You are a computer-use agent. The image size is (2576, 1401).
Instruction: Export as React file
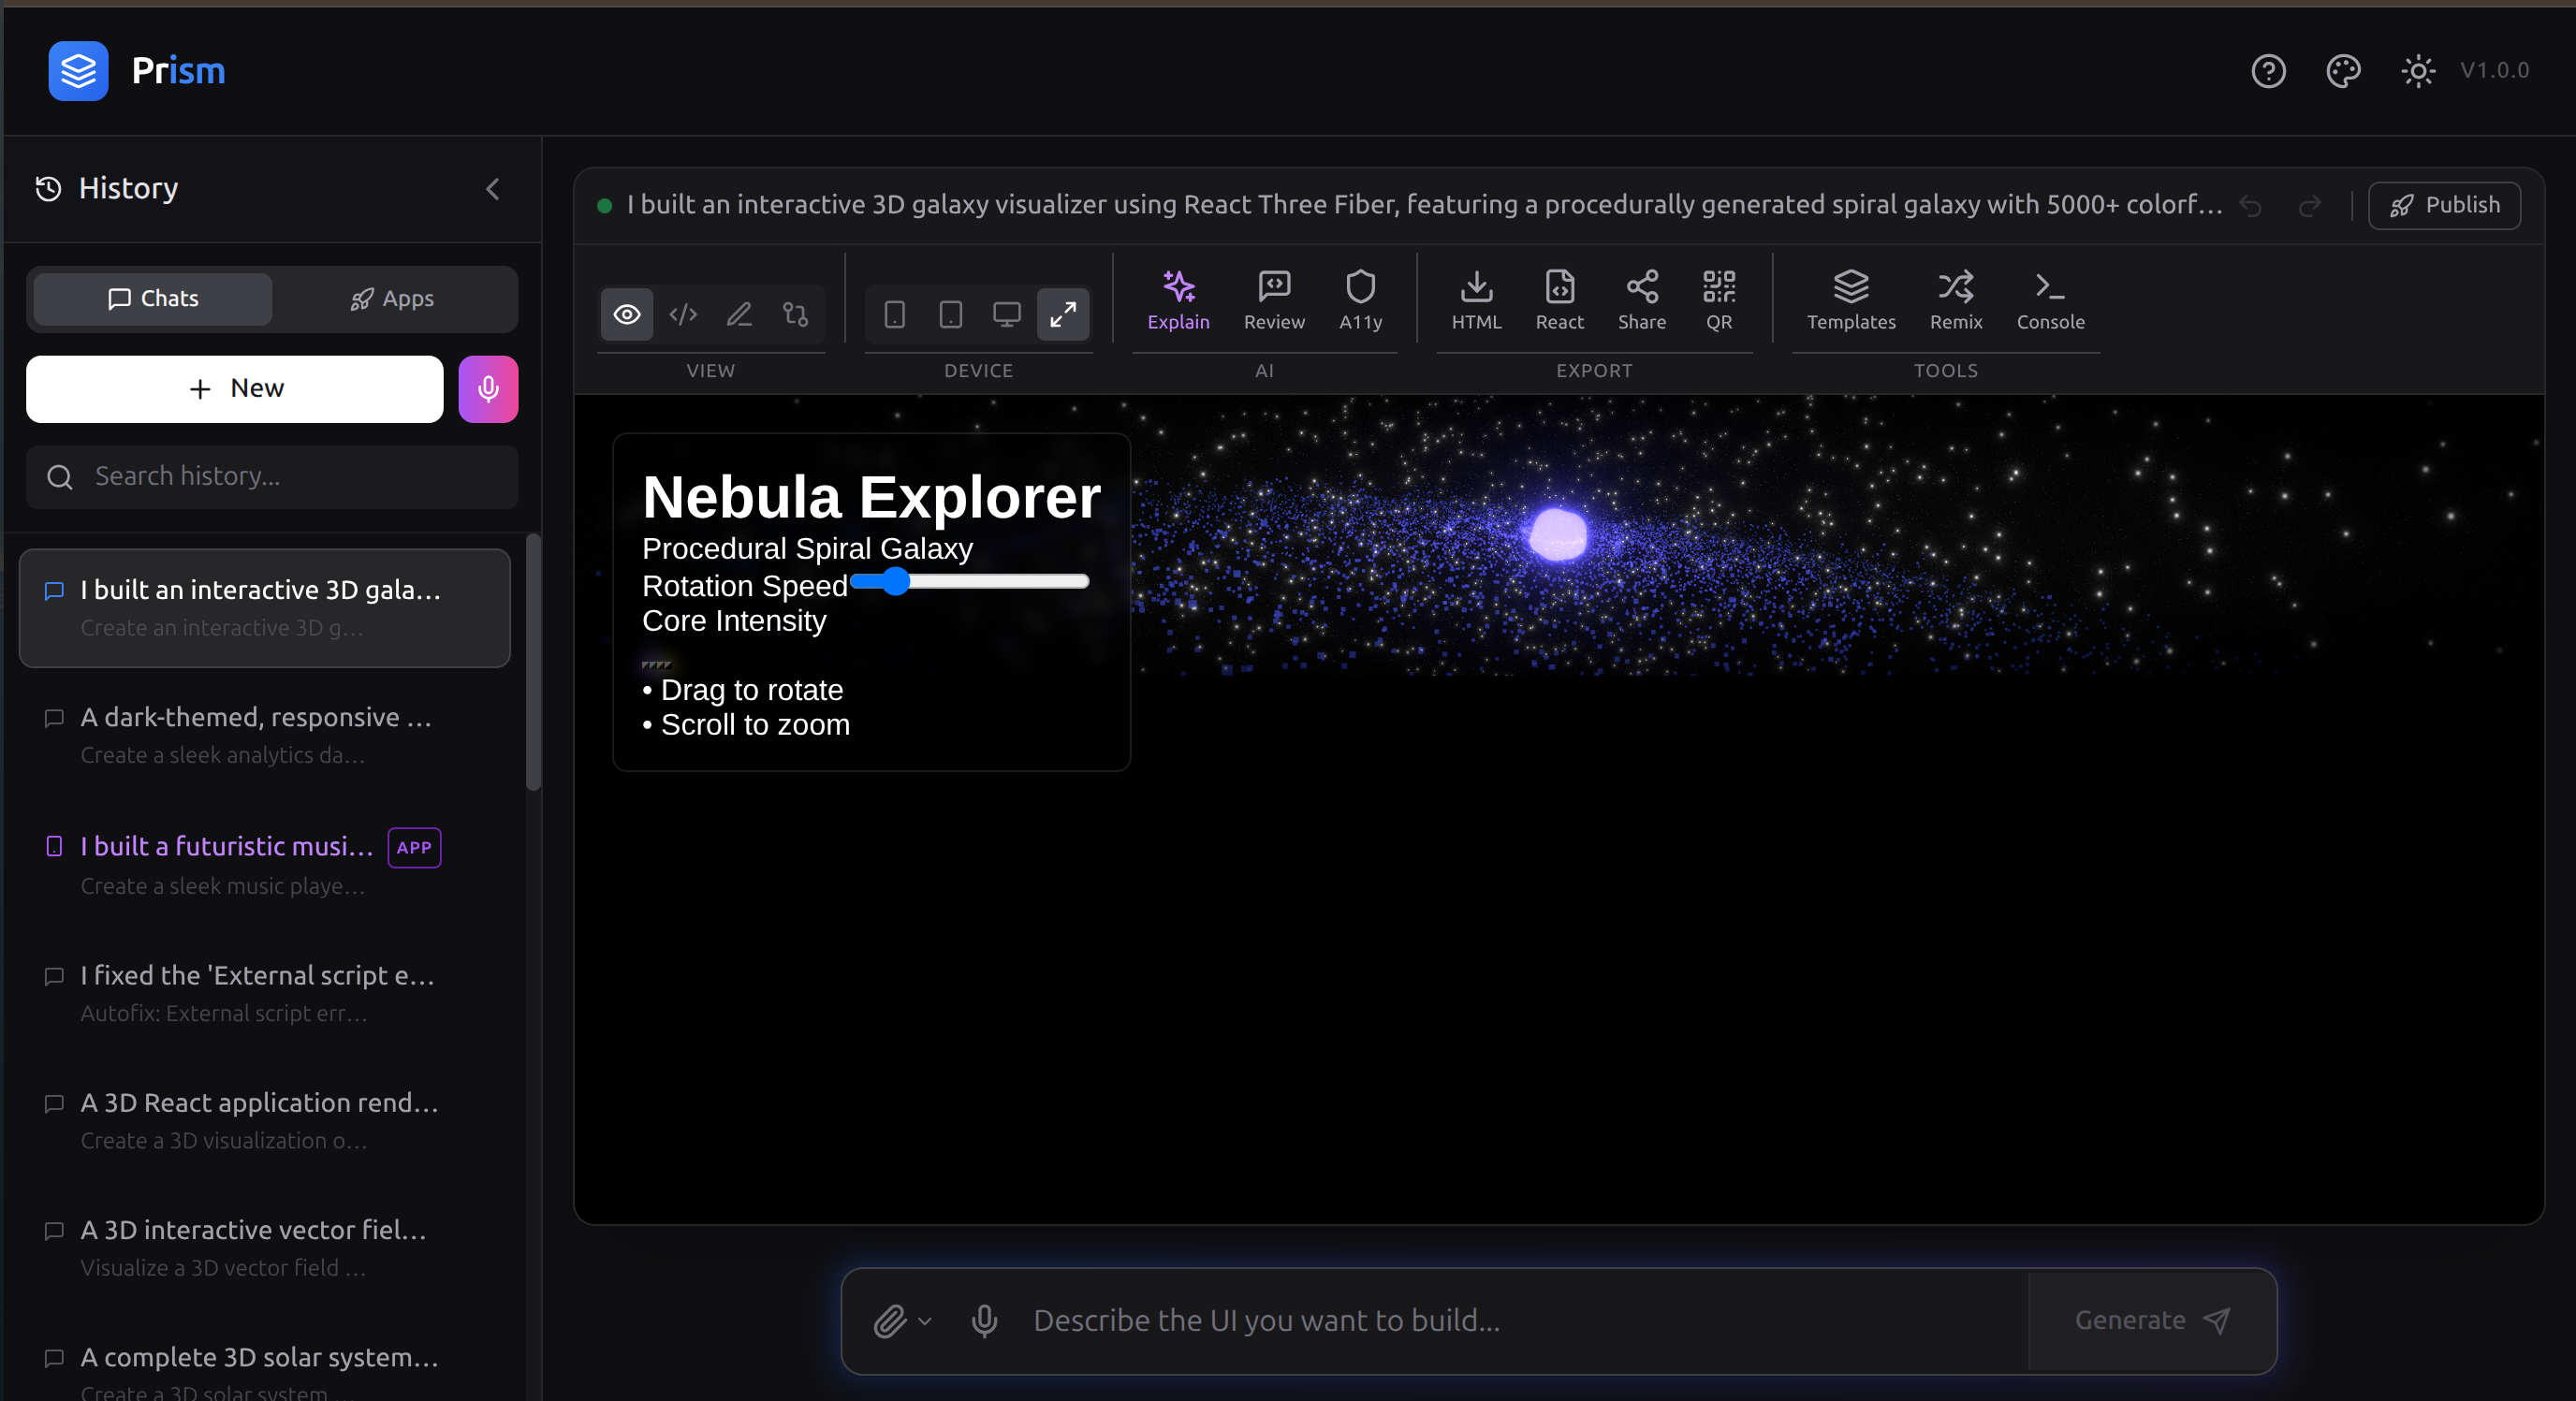pos(1559,288)
